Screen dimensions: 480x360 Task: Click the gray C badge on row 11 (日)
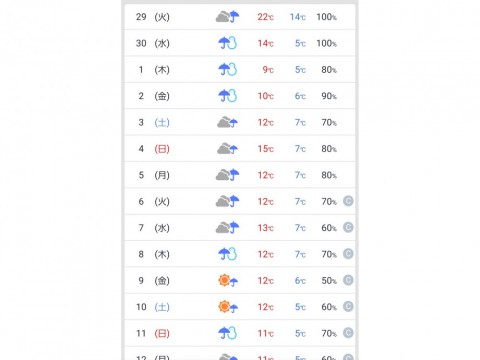348,333
